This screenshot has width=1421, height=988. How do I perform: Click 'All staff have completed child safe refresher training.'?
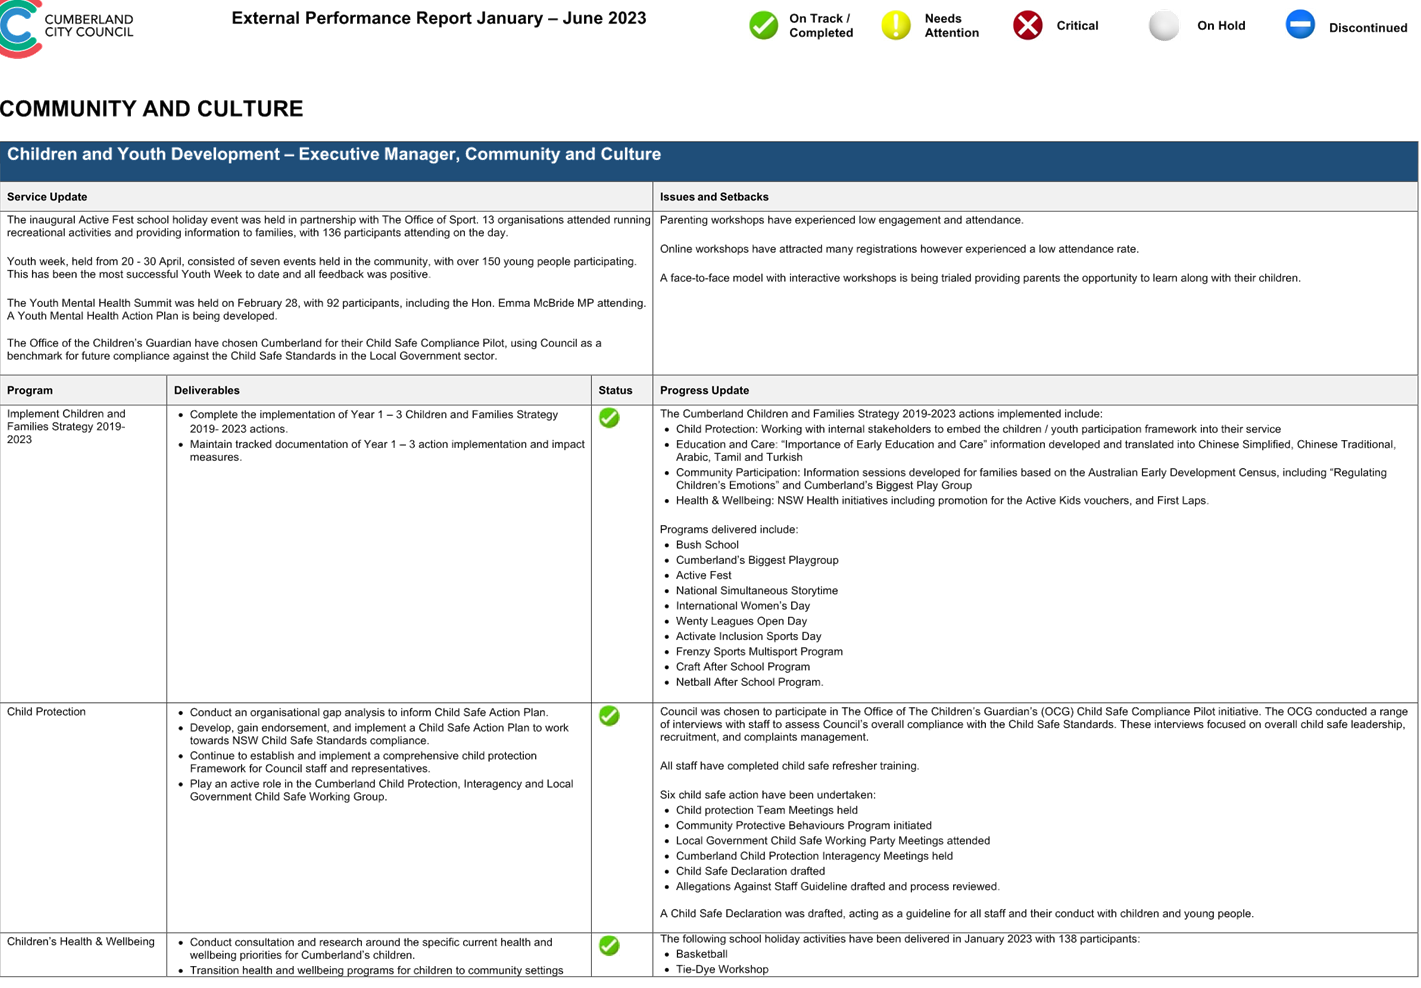pyautogui.click(x=790, y=766)
